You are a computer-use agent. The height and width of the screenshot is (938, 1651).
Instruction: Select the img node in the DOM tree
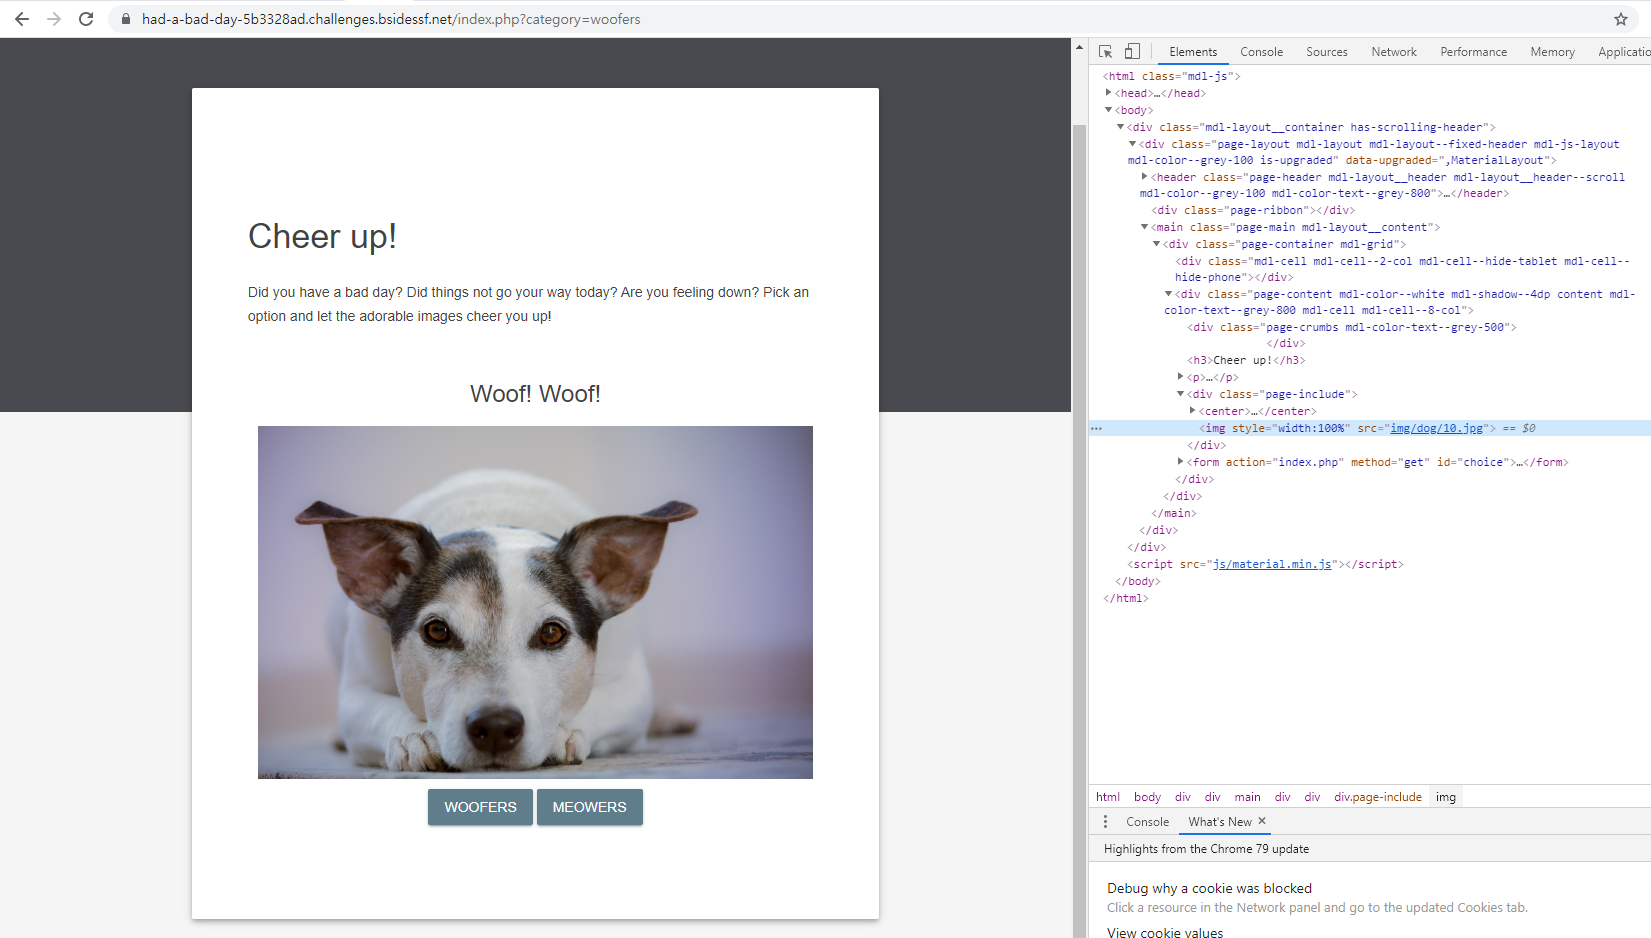1369,428
